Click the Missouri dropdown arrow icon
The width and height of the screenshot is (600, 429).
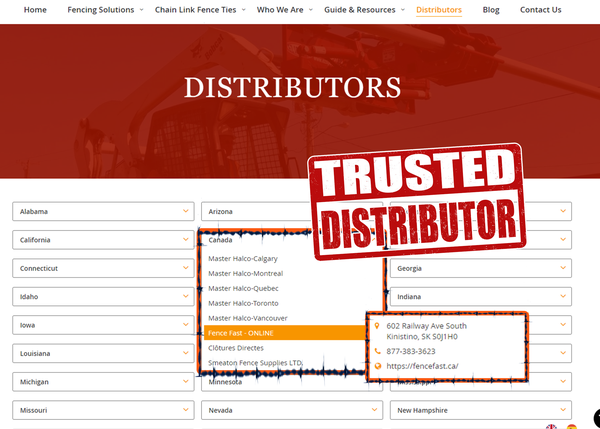(x=186, y=409)
